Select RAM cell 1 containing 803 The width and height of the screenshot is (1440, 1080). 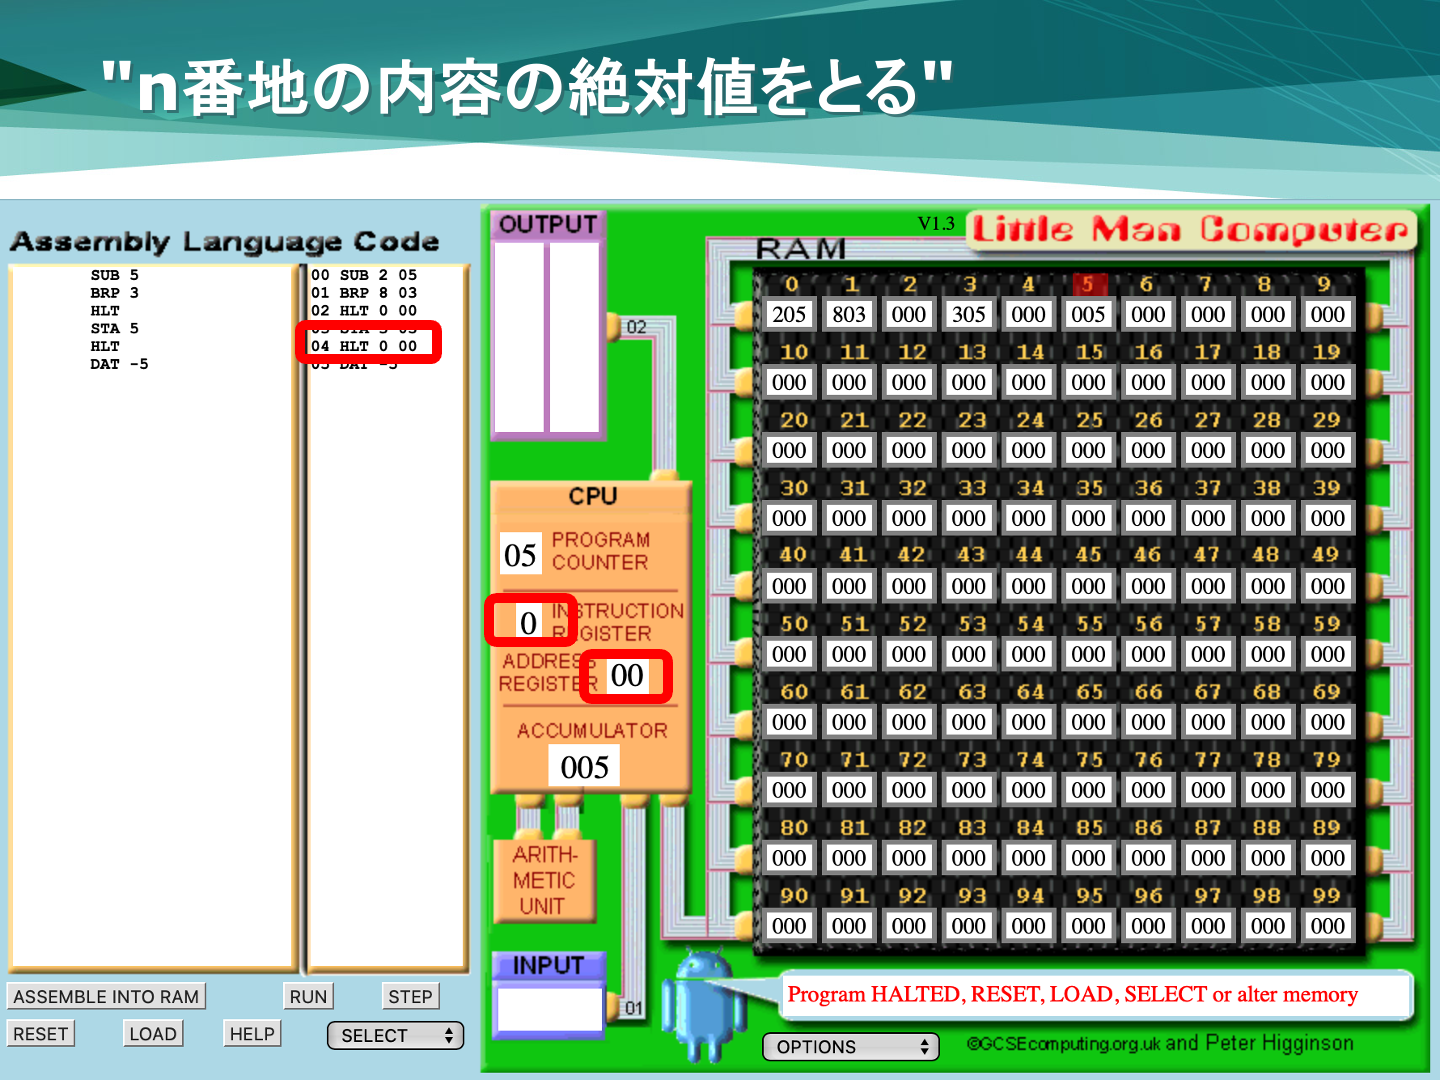849,314
